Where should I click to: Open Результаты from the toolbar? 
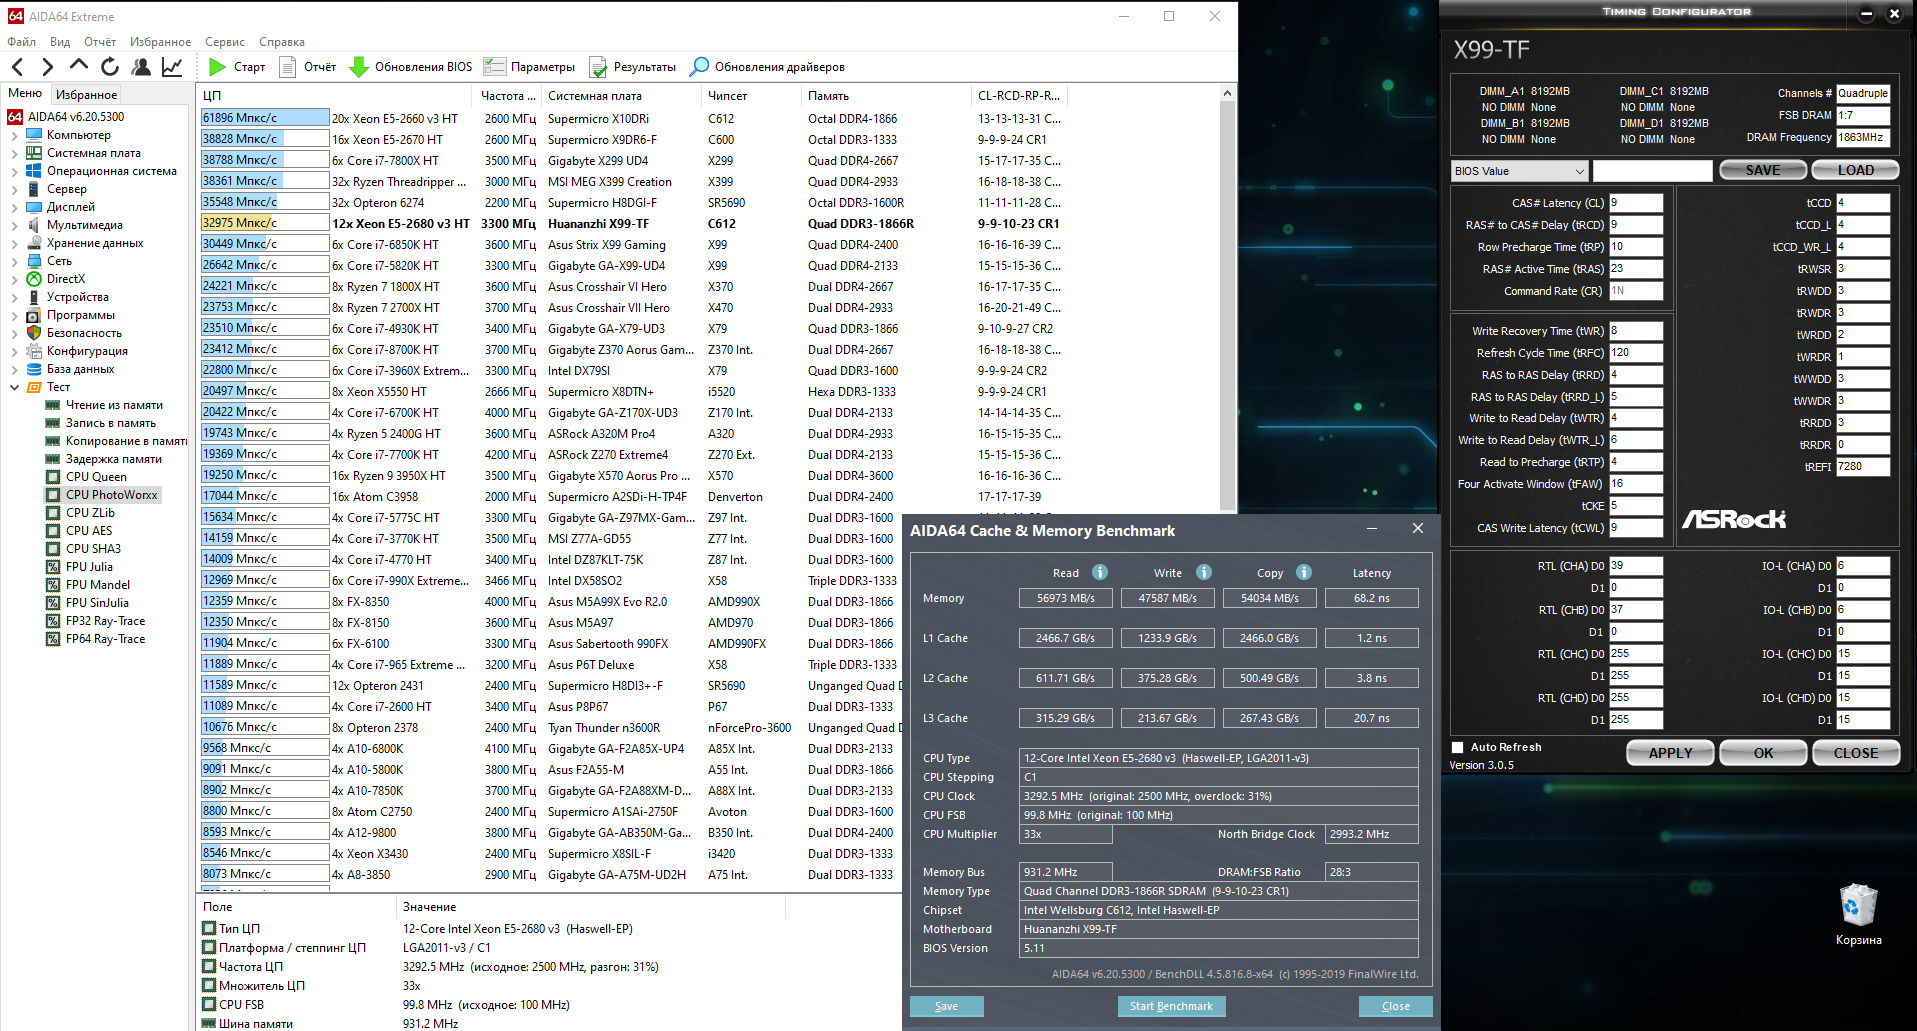633,67
